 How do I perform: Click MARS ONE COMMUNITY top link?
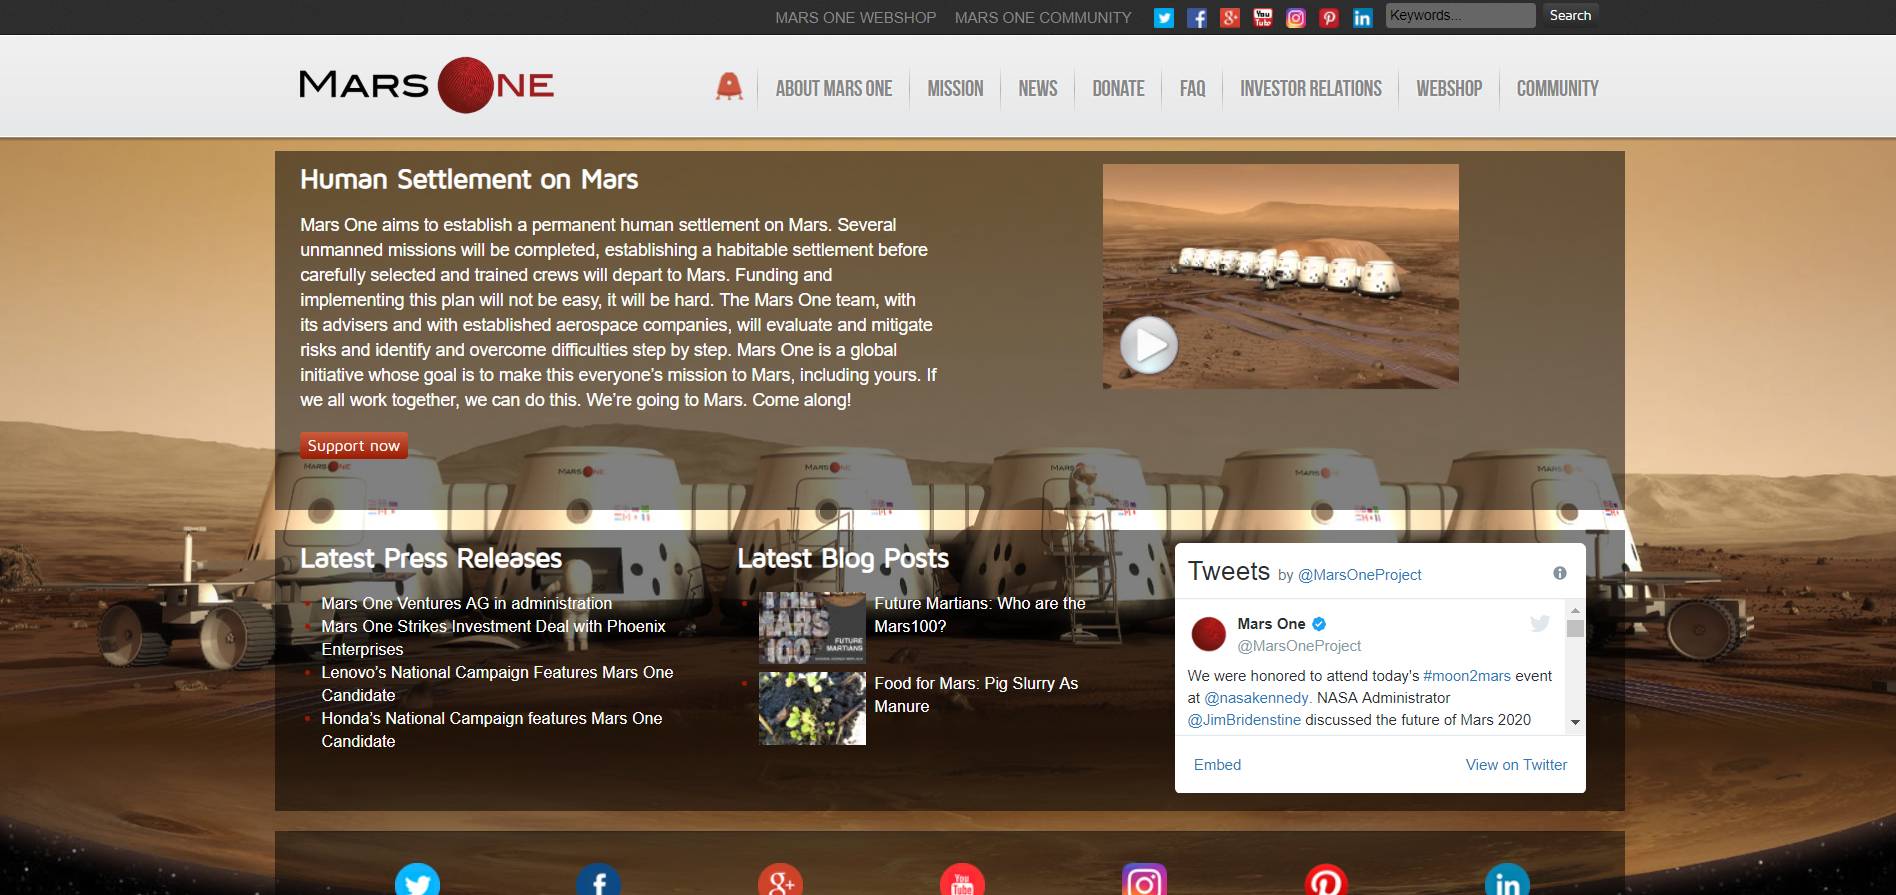pyautogui.click(x=1043, y=17)
